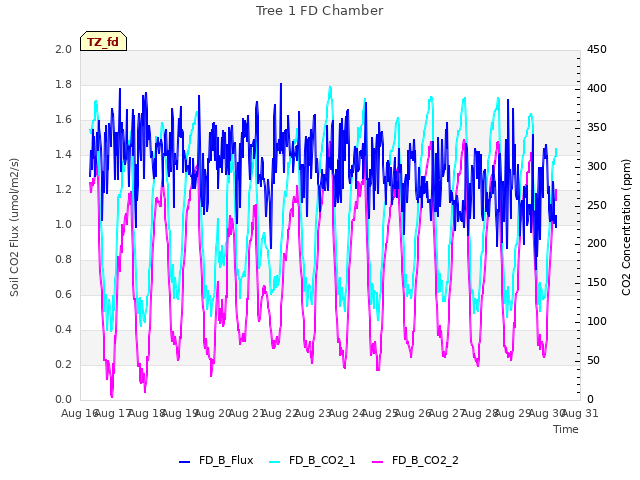Click the 450 right axis tick label
The width and height of the screenshot is (640, 480).
pos(597,50)
